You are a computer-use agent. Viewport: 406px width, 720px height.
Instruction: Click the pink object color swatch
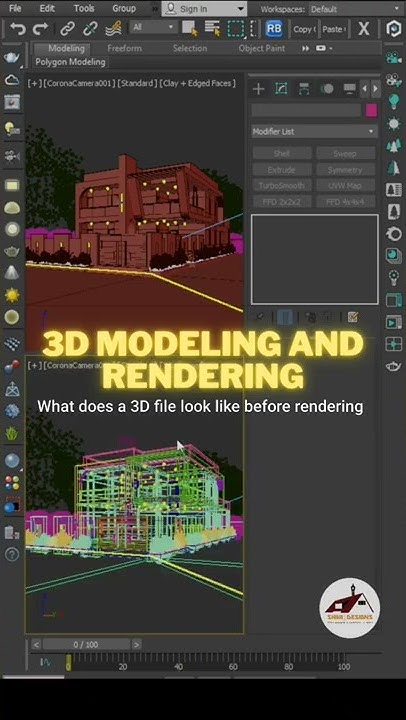tap(371, 110)
